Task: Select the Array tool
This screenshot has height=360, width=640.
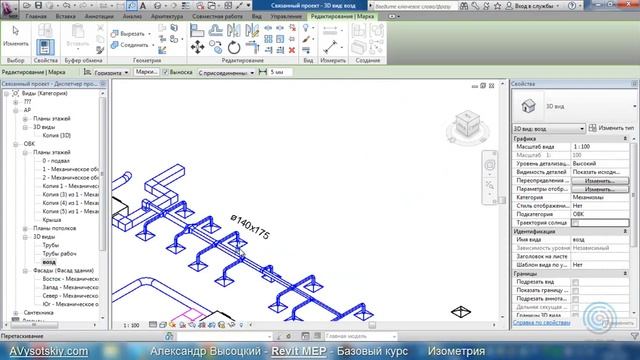Action: [x=268, y=39]
